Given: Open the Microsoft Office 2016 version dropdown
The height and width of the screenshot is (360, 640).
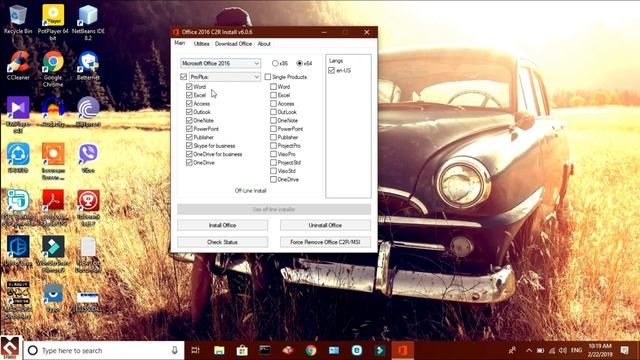Looking at the screenshot, I should point(220,63).
